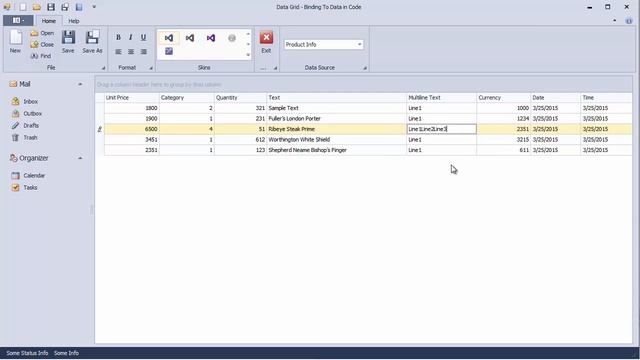
Task: Sort by Multiline Text column header
Action: [442, 98]
